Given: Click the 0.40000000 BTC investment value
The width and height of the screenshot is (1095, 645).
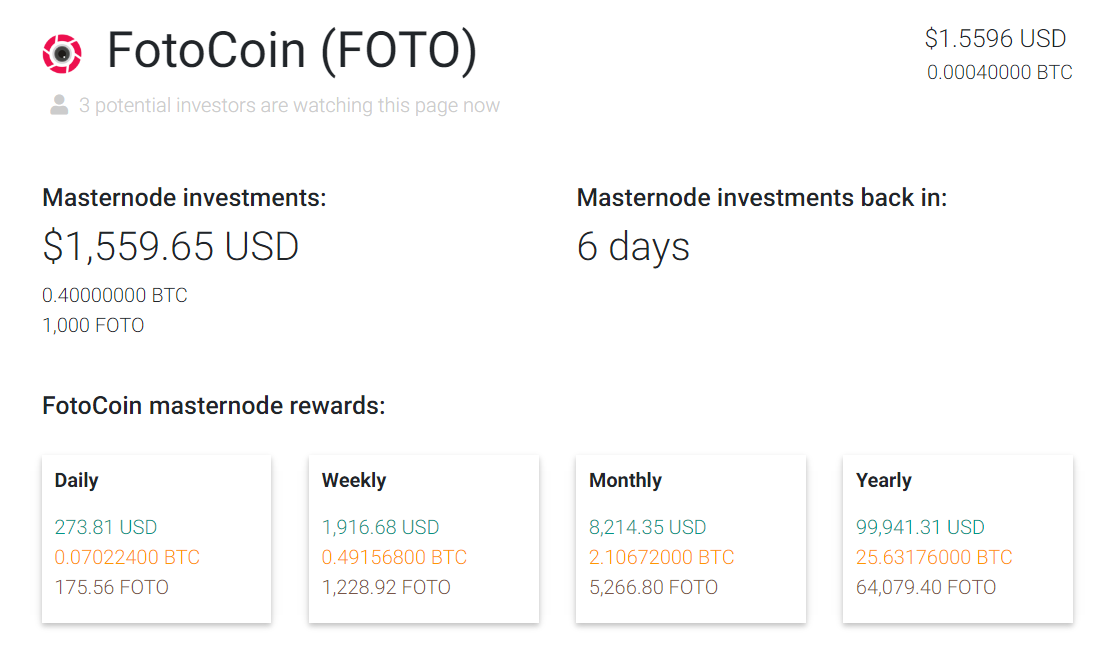Looking at the screenshot, I should click(115, 295).
